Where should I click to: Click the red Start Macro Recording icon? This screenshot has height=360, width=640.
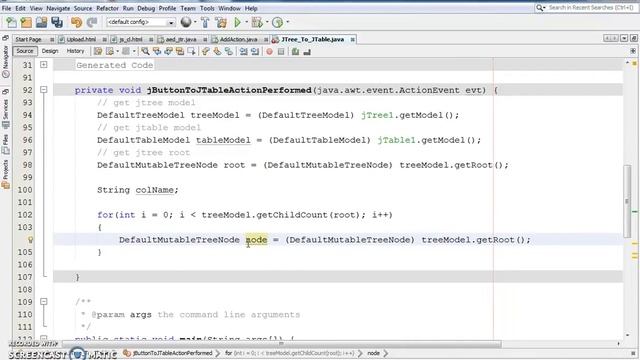tap(269, 51)
